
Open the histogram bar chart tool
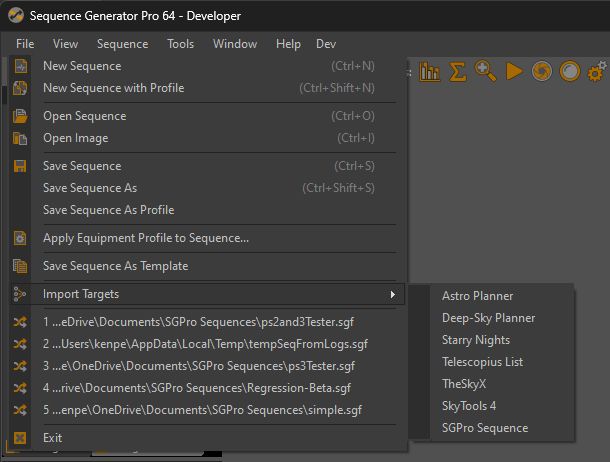pyautogui.click(x=429, y=72)
